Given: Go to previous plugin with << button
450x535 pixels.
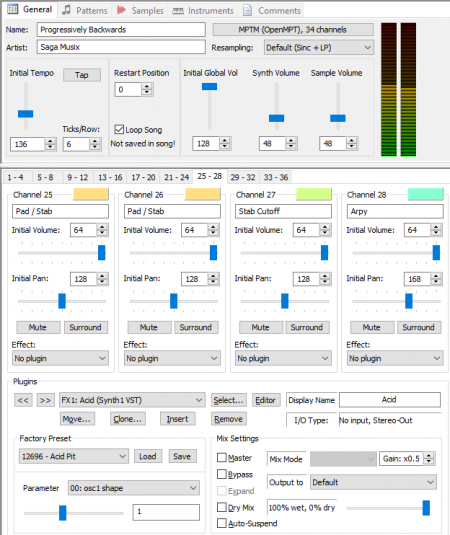Looking at the screenshot, I should (x=23, y=400).
